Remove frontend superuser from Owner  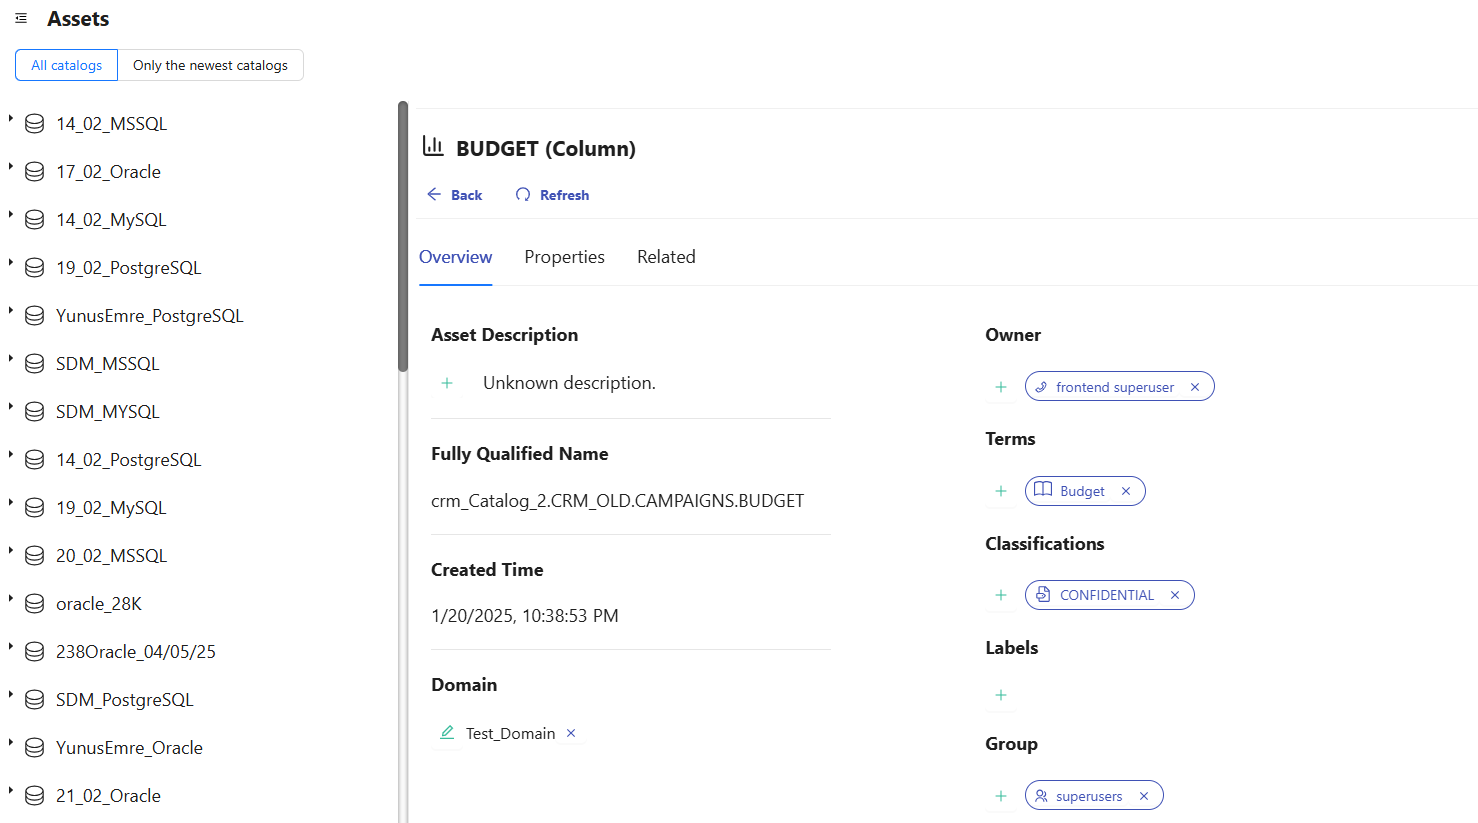[1195, 387]
